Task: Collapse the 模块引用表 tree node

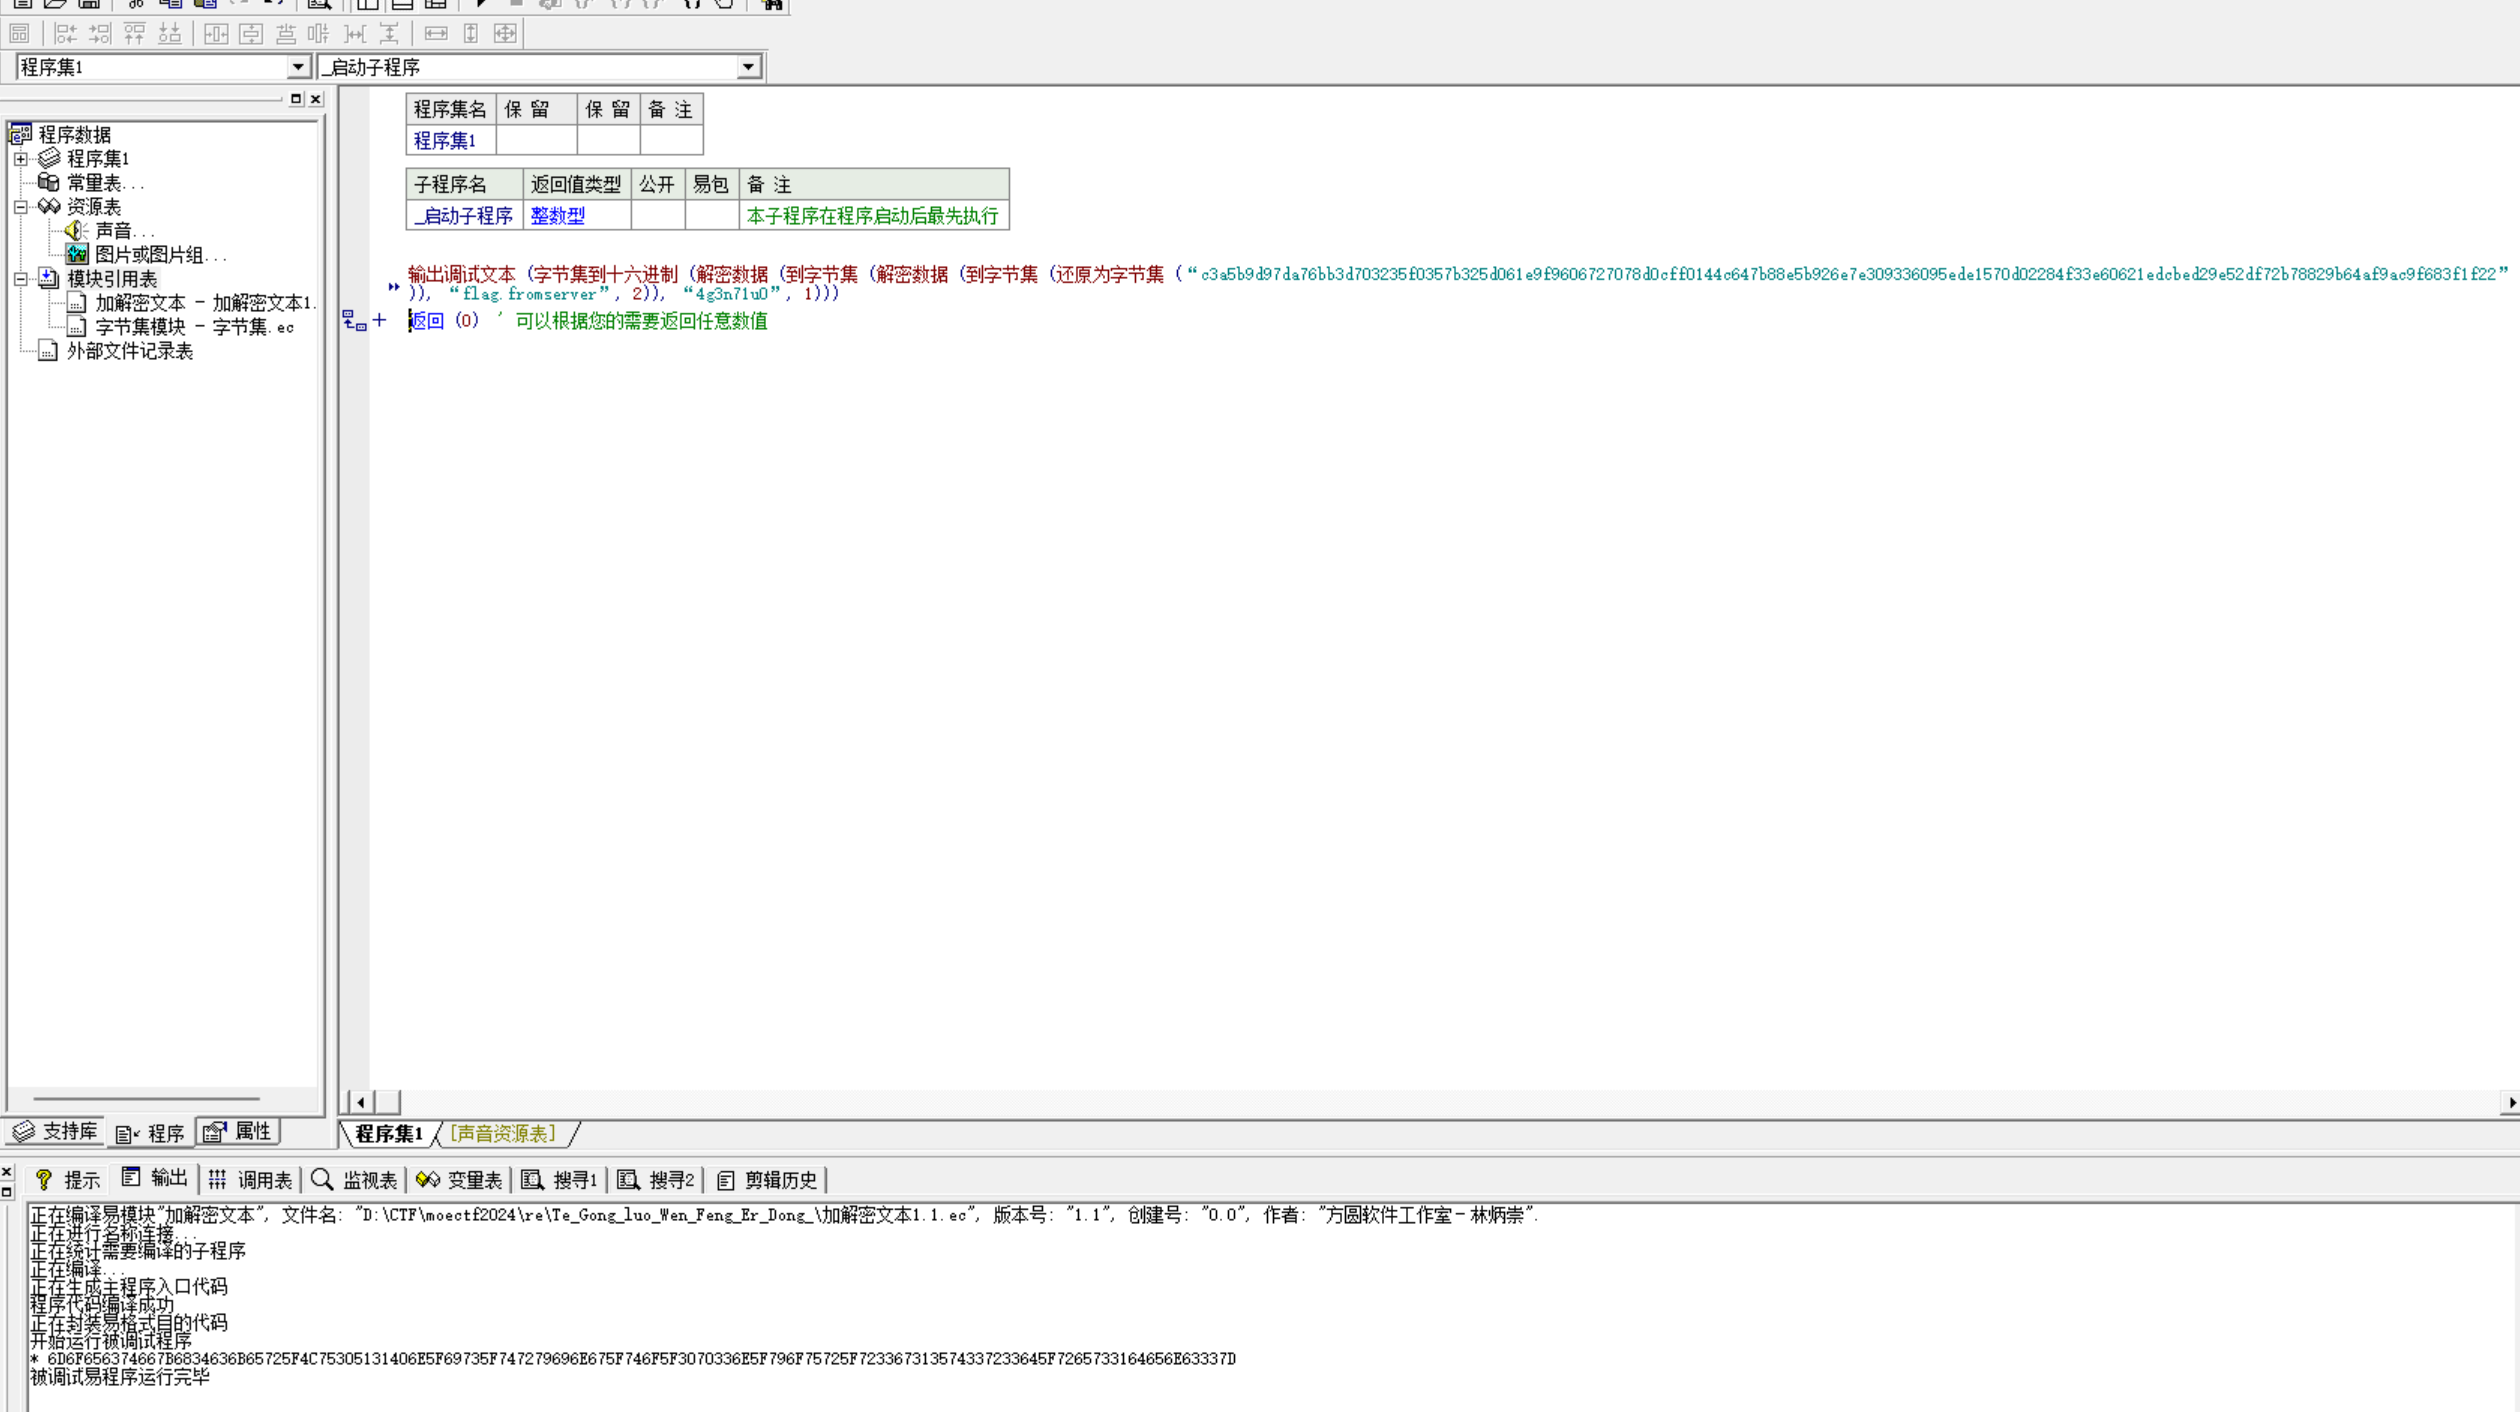Action: [x=21, y=279]
